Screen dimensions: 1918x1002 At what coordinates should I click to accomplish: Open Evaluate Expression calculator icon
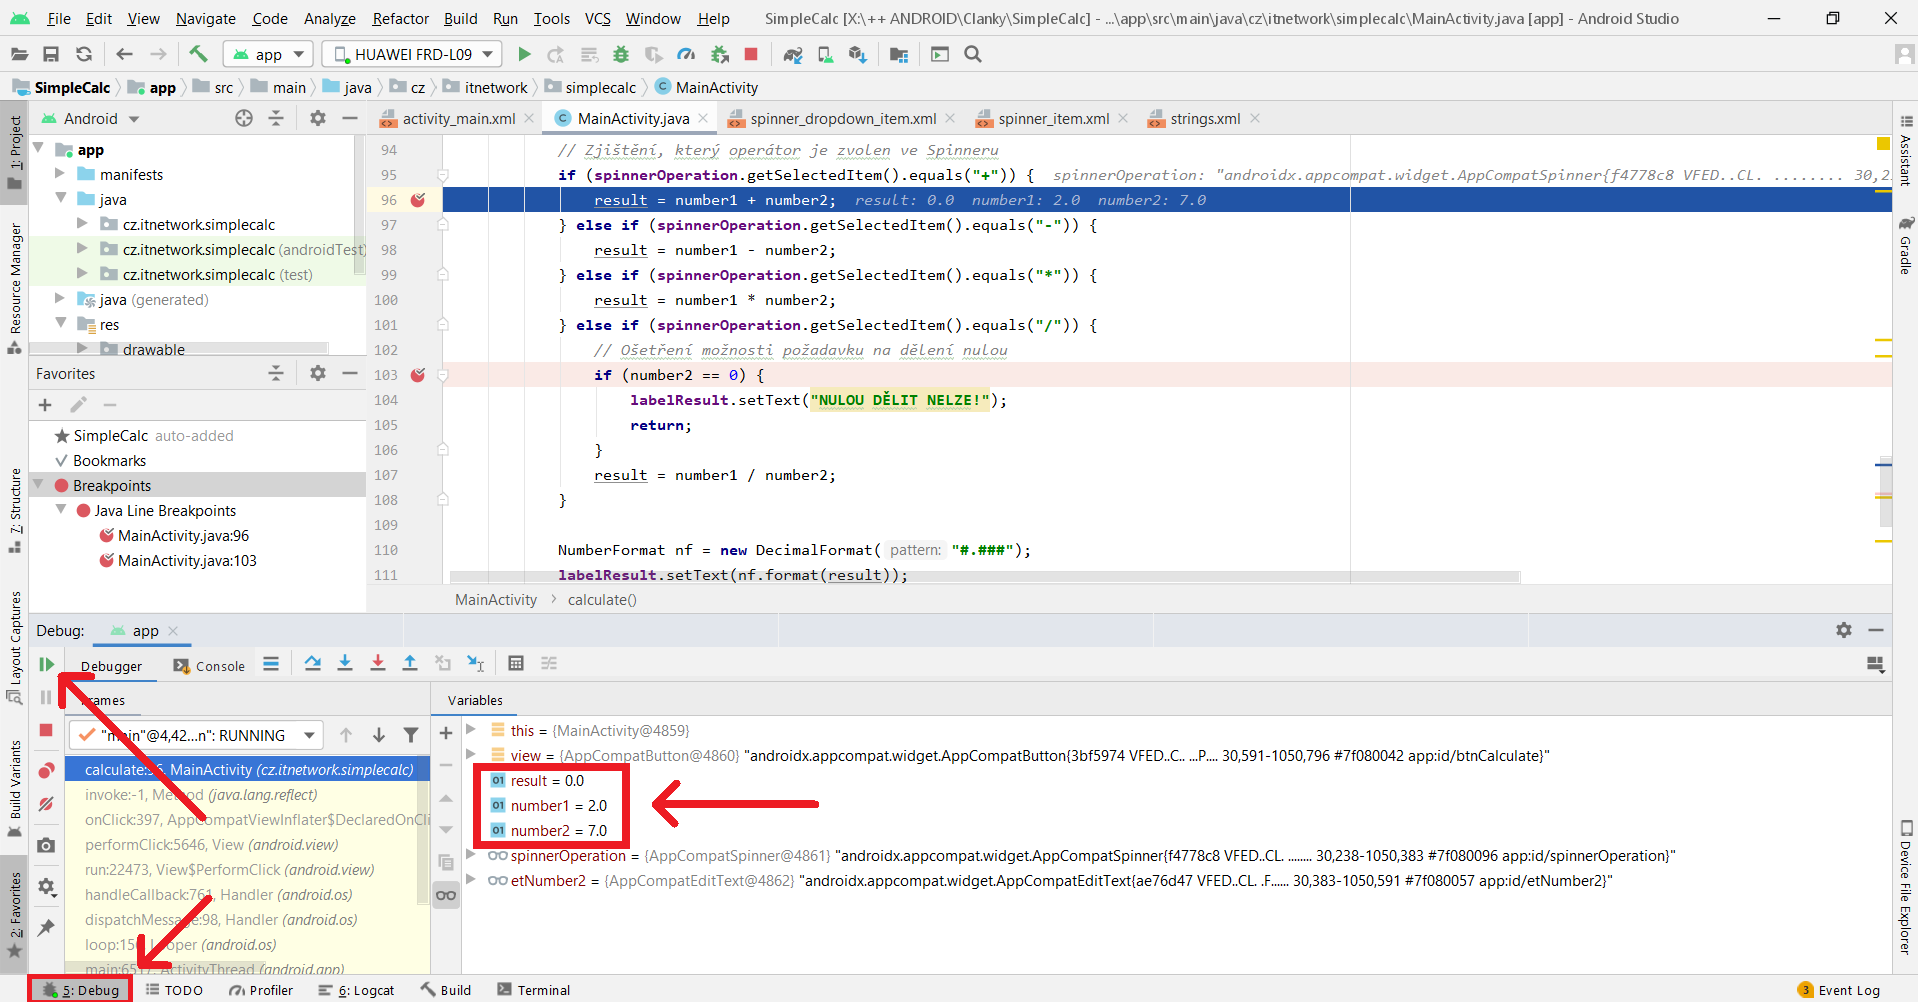(516, 663)
